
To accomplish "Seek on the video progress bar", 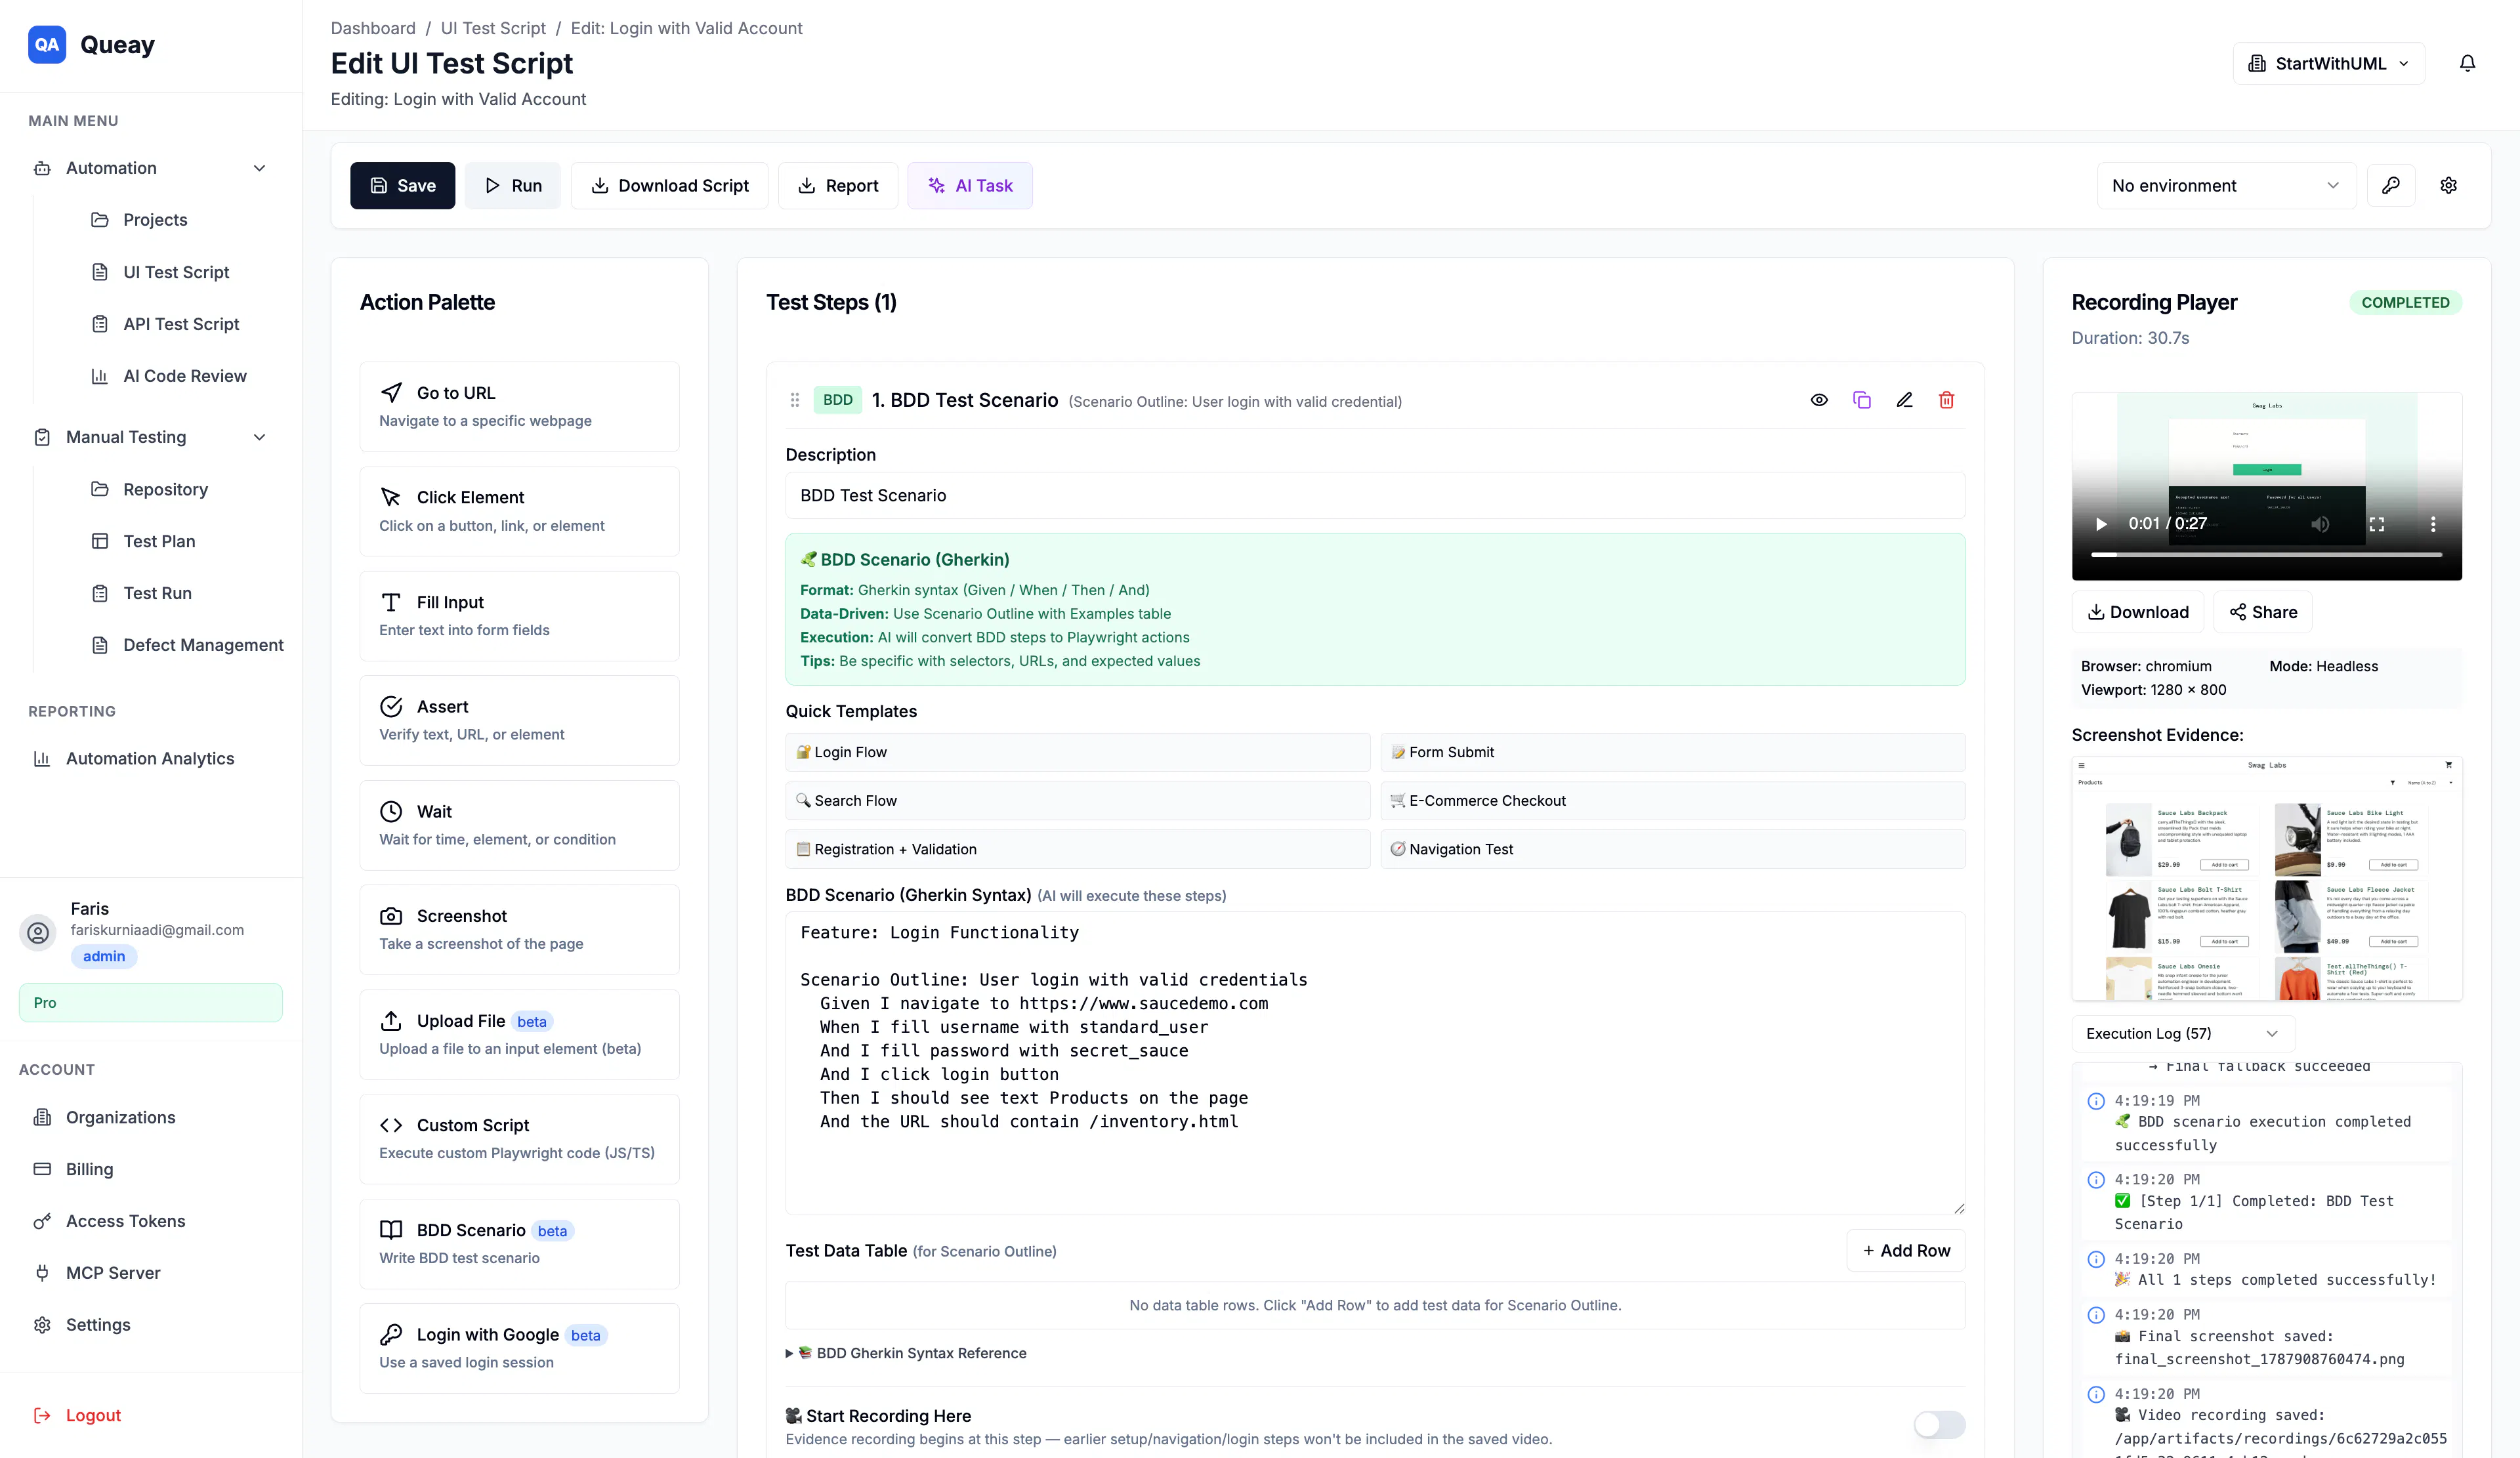I will 2266,554.
